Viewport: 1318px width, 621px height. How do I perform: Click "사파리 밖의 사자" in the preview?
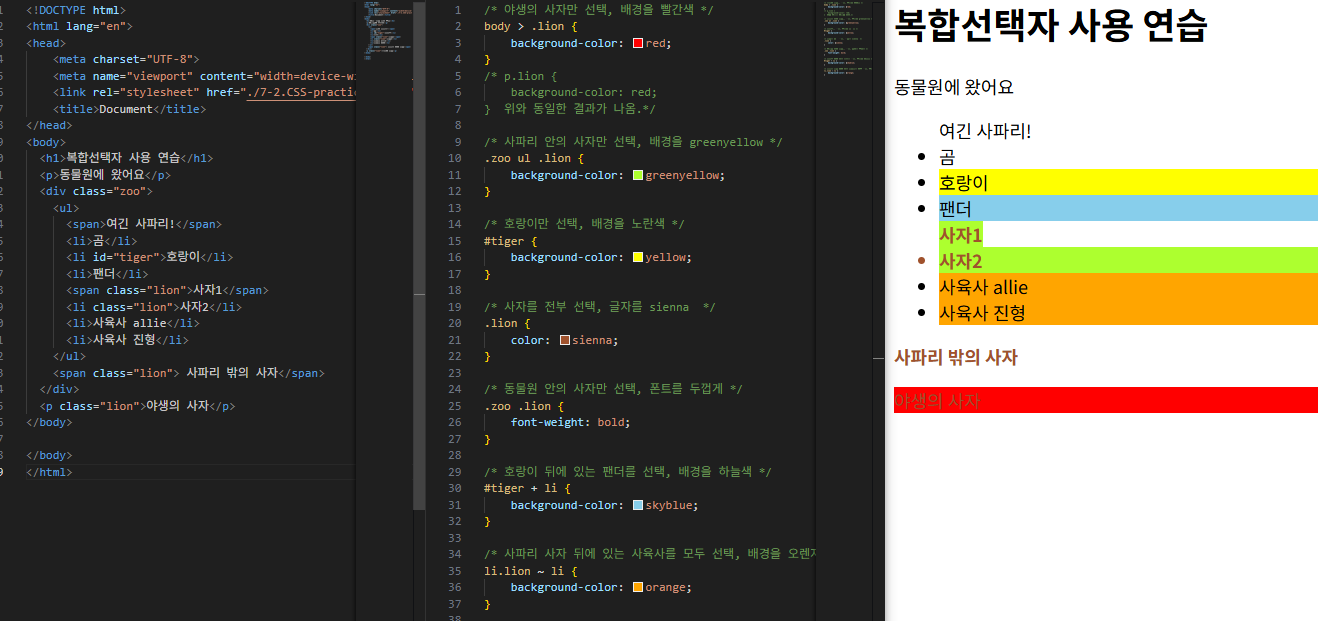coord(956,357)
